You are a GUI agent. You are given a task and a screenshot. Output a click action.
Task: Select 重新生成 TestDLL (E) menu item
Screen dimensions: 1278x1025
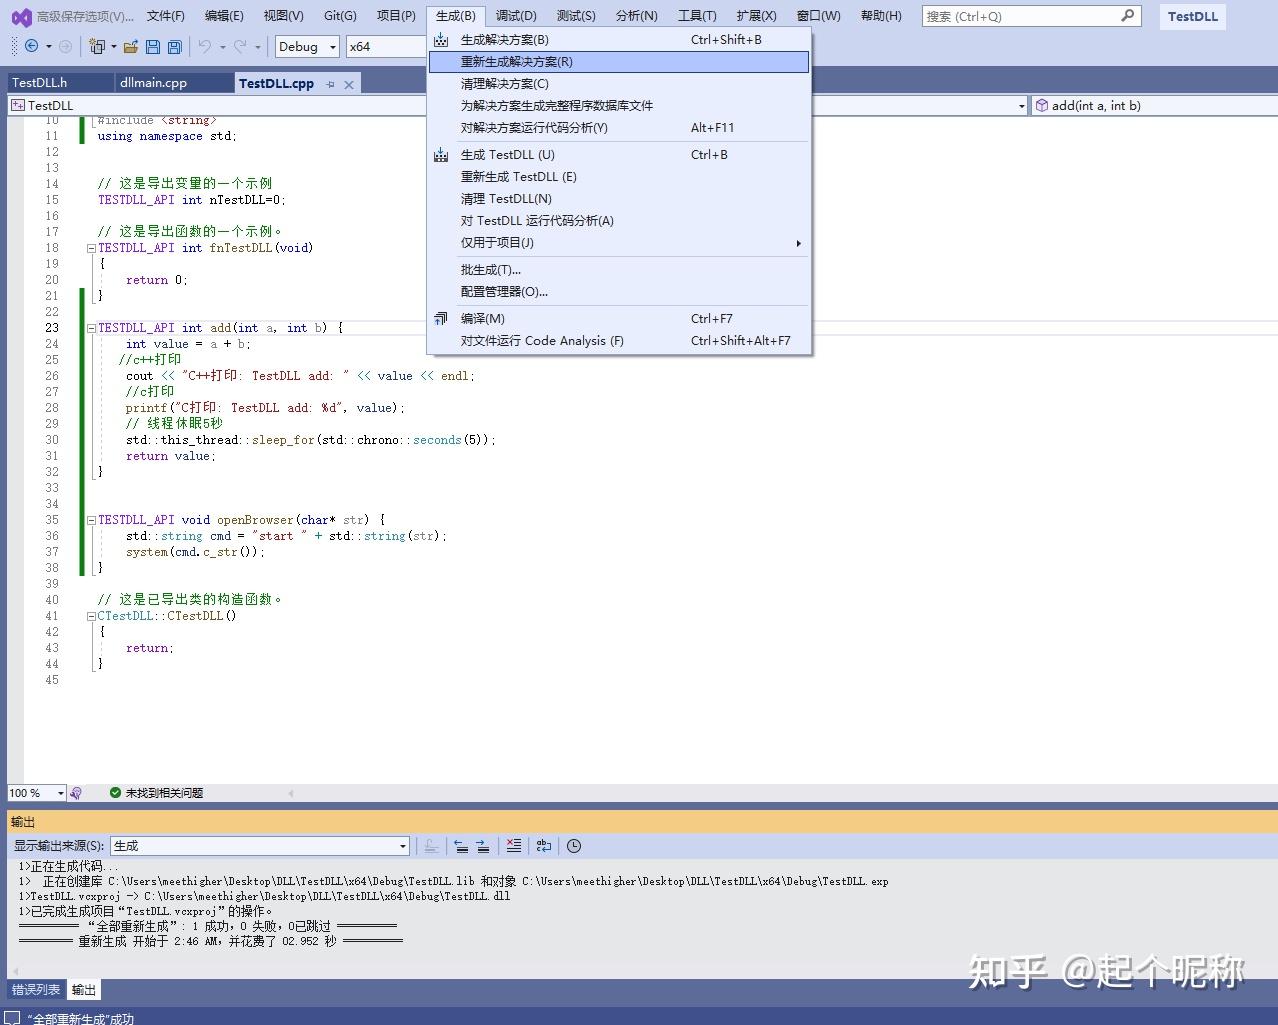pyautogui.click(x=619, y=177)
